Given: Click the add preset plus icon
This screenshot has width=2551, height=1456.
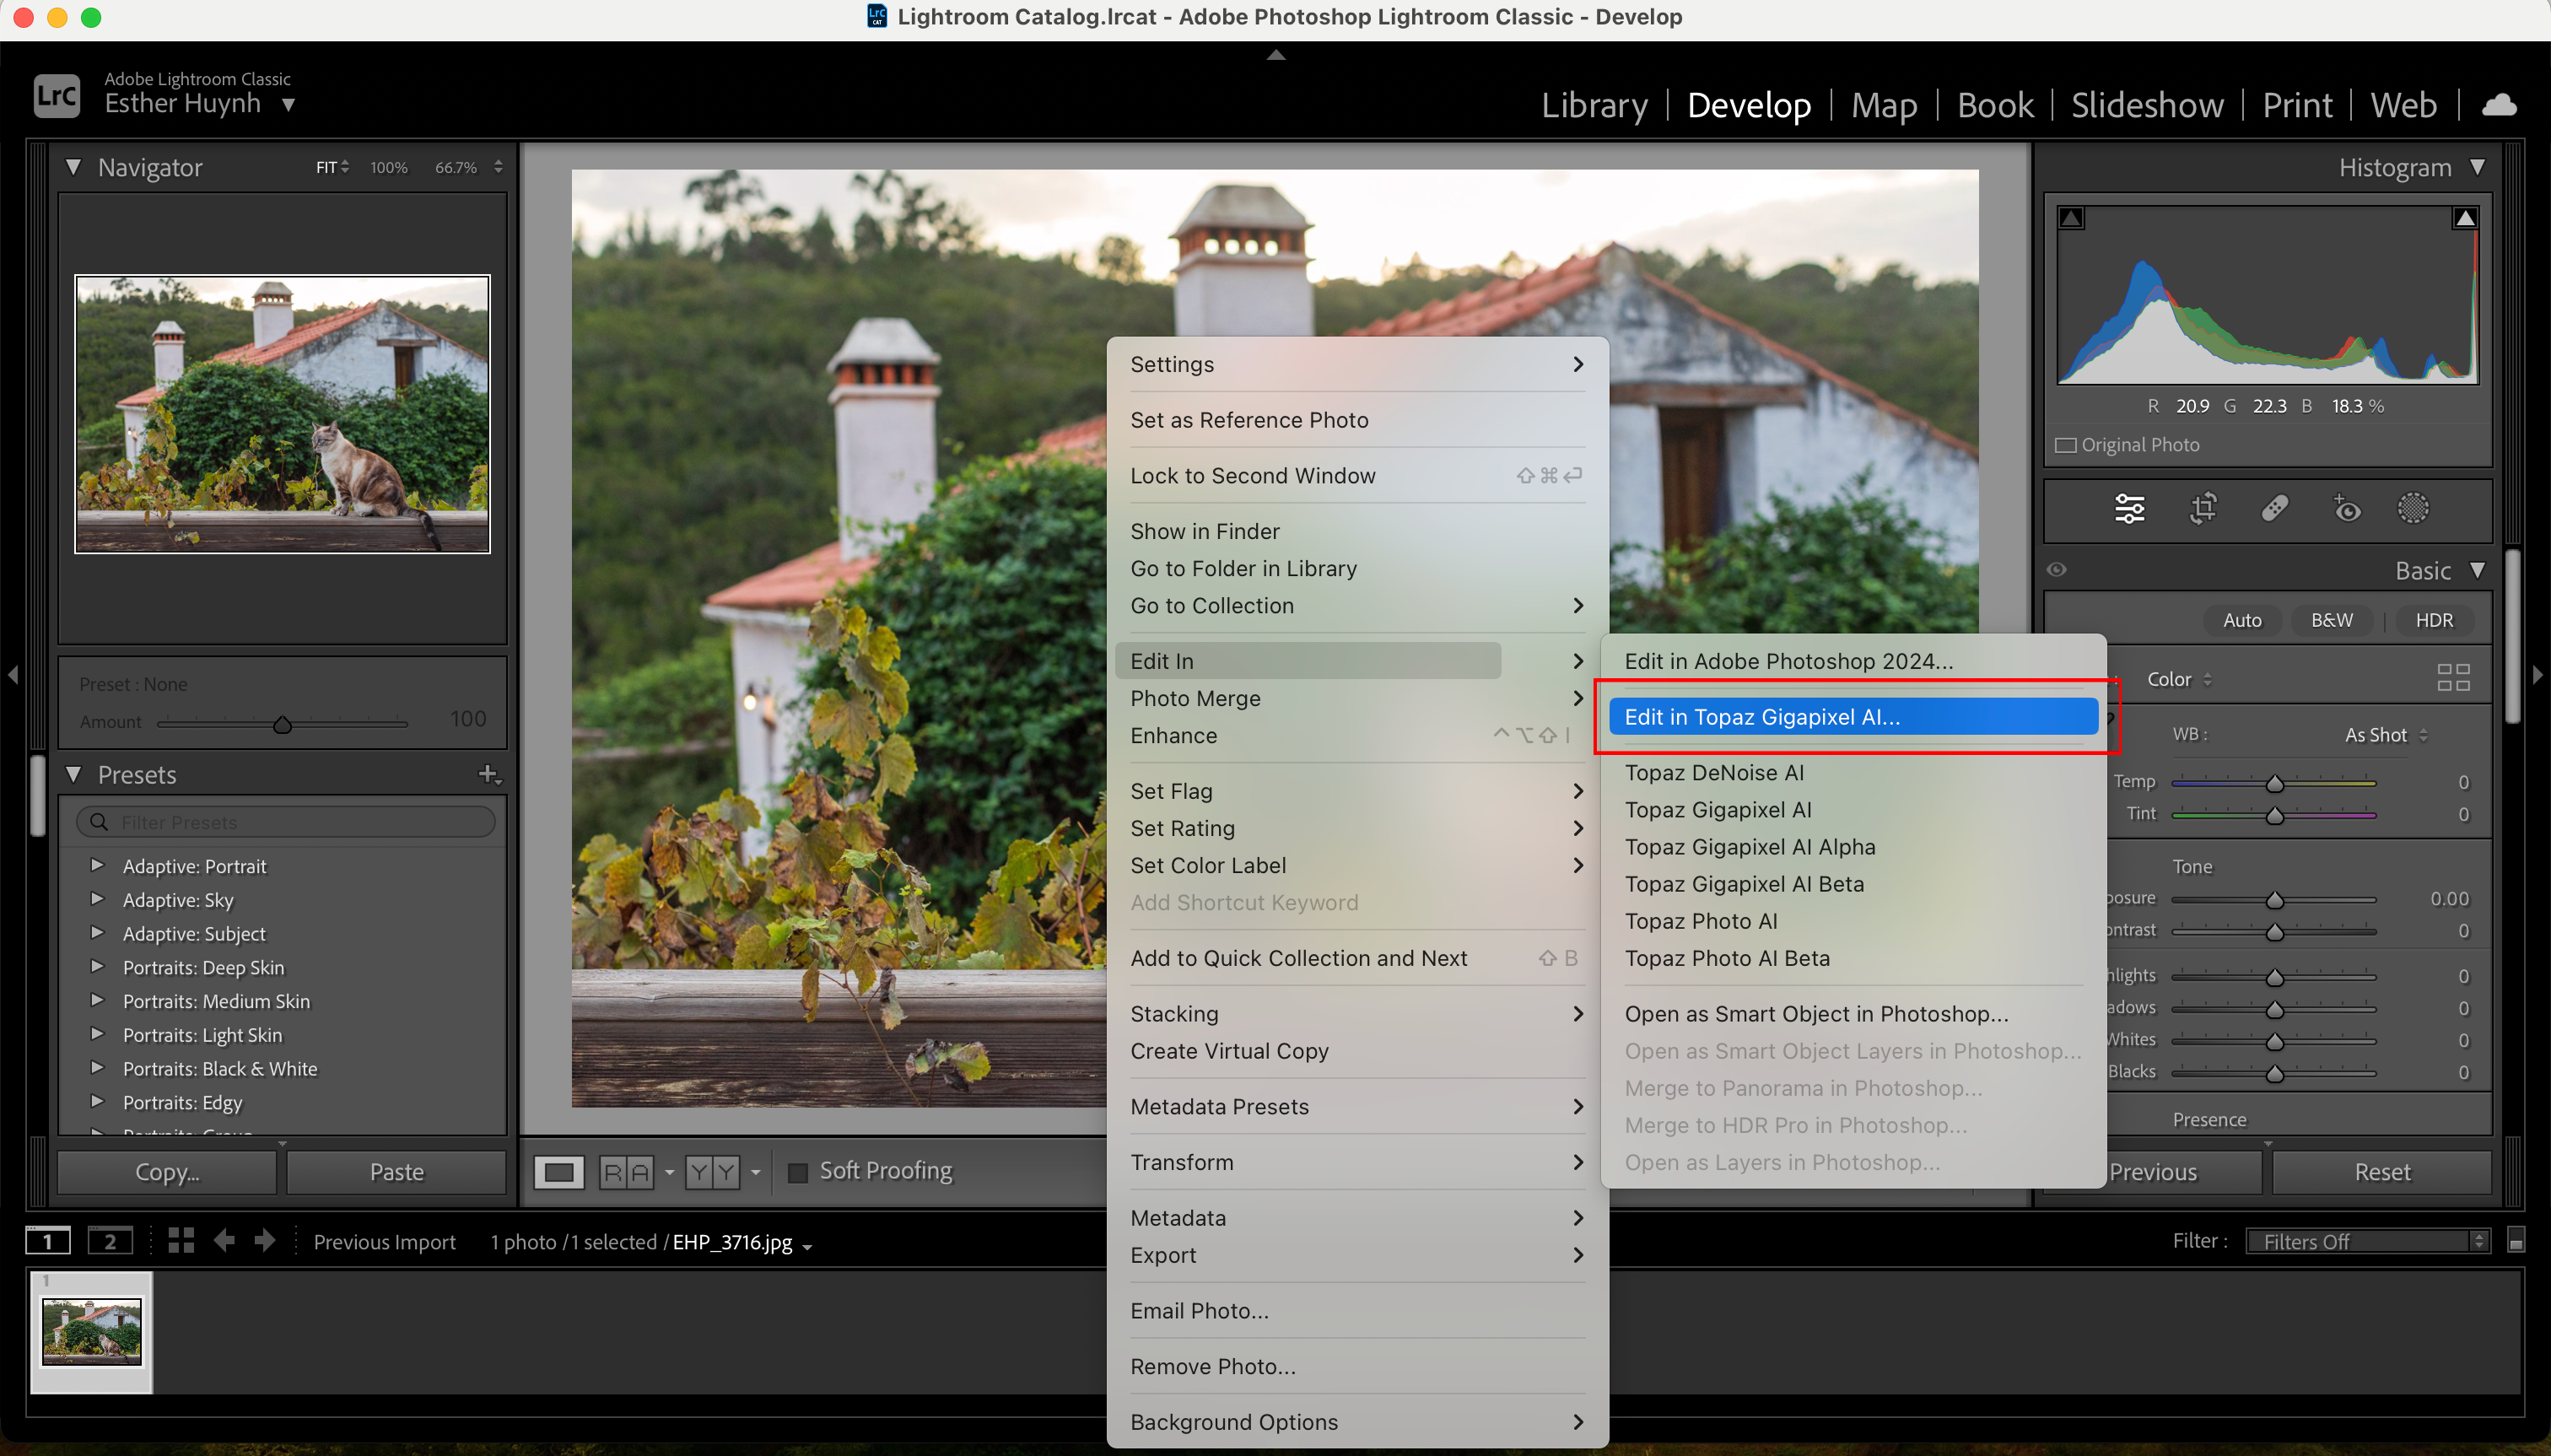Looking at the screenshot, I should pos(488,774).
